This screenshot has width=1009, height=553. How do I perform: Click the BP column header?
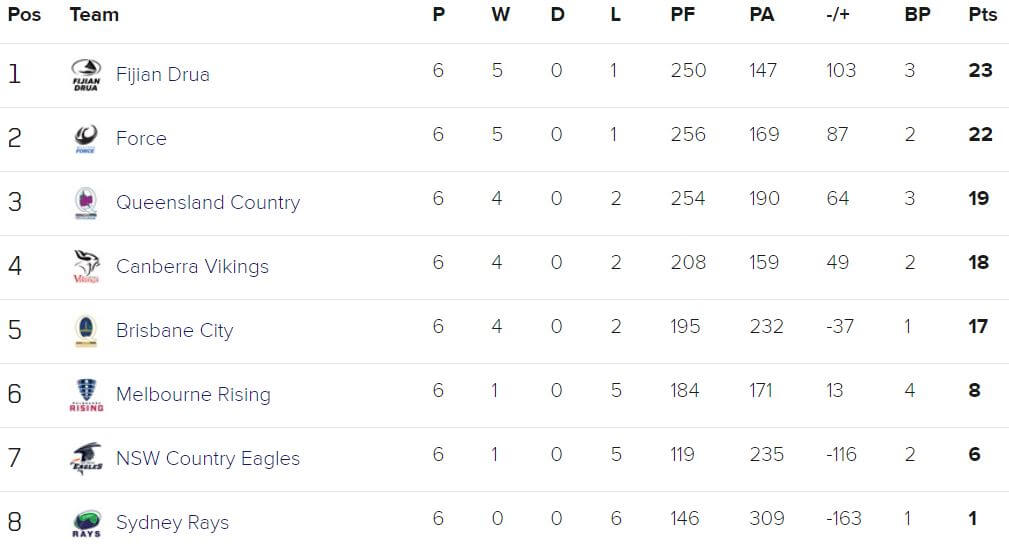click(x=917, y=14)
